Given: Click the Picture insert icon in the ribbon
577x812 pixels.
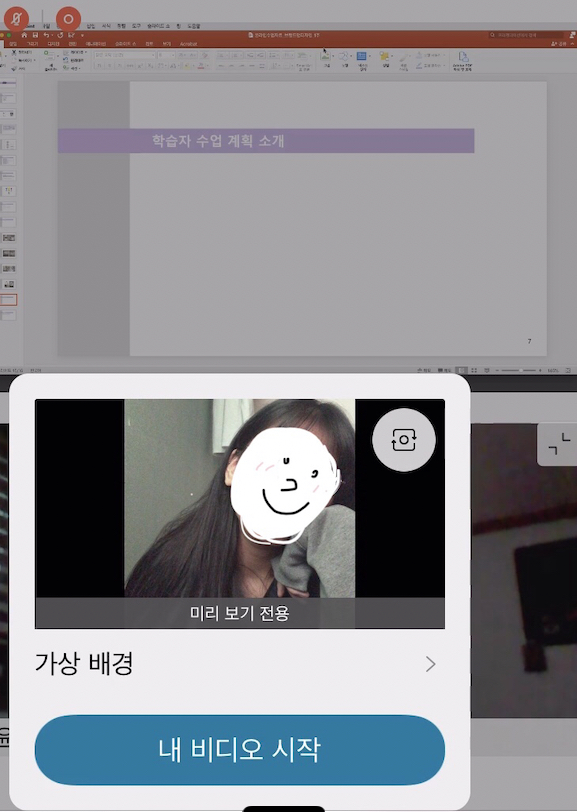Looking at the screenshot, I should coord(326,56).
